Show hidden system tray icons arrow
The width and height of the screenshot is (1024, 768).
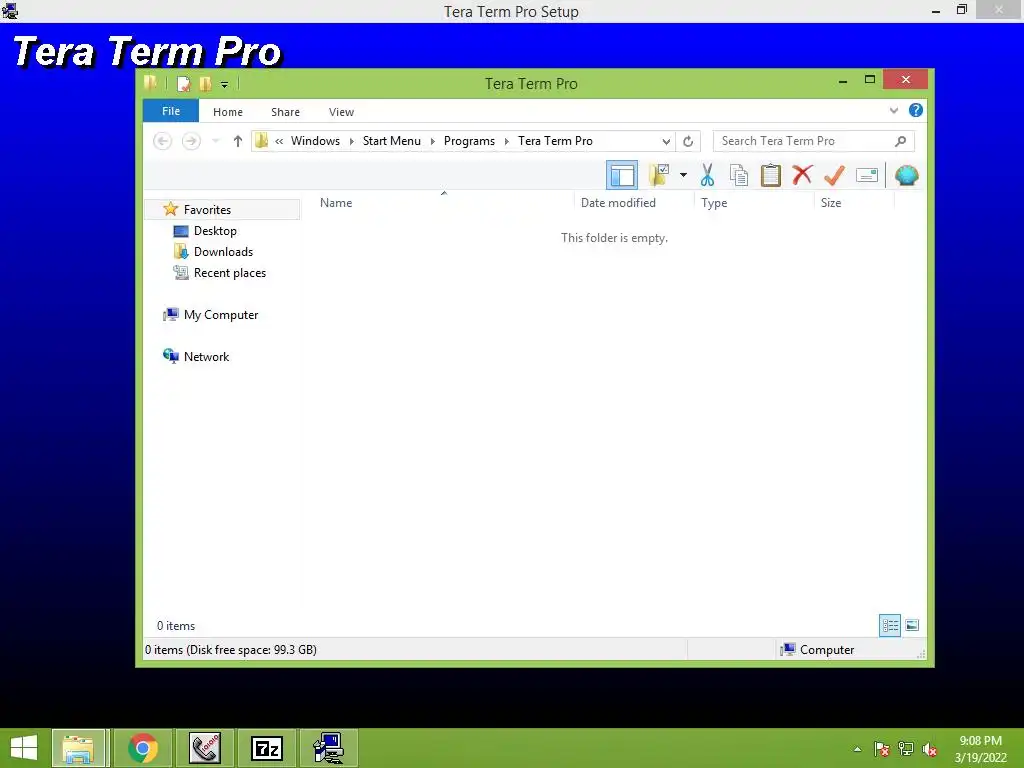(x=857, y=749)
